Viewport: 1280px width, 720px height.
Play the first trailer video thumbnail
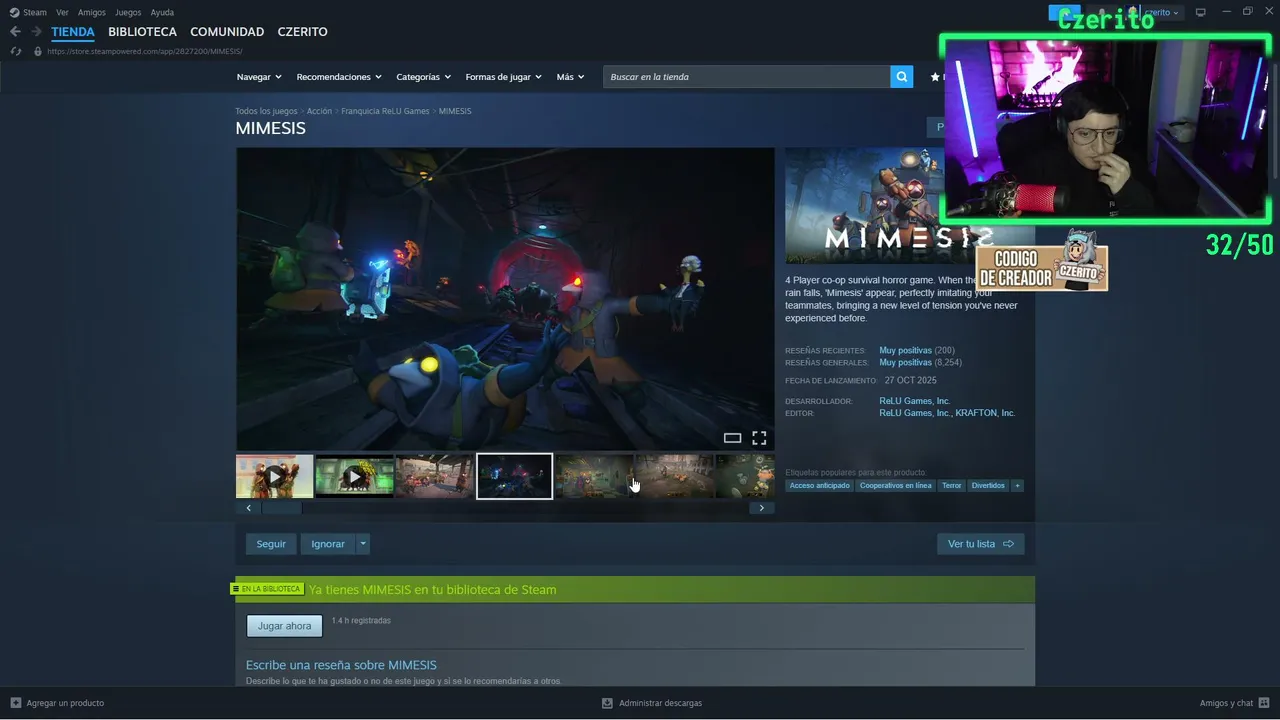(274, 477)
